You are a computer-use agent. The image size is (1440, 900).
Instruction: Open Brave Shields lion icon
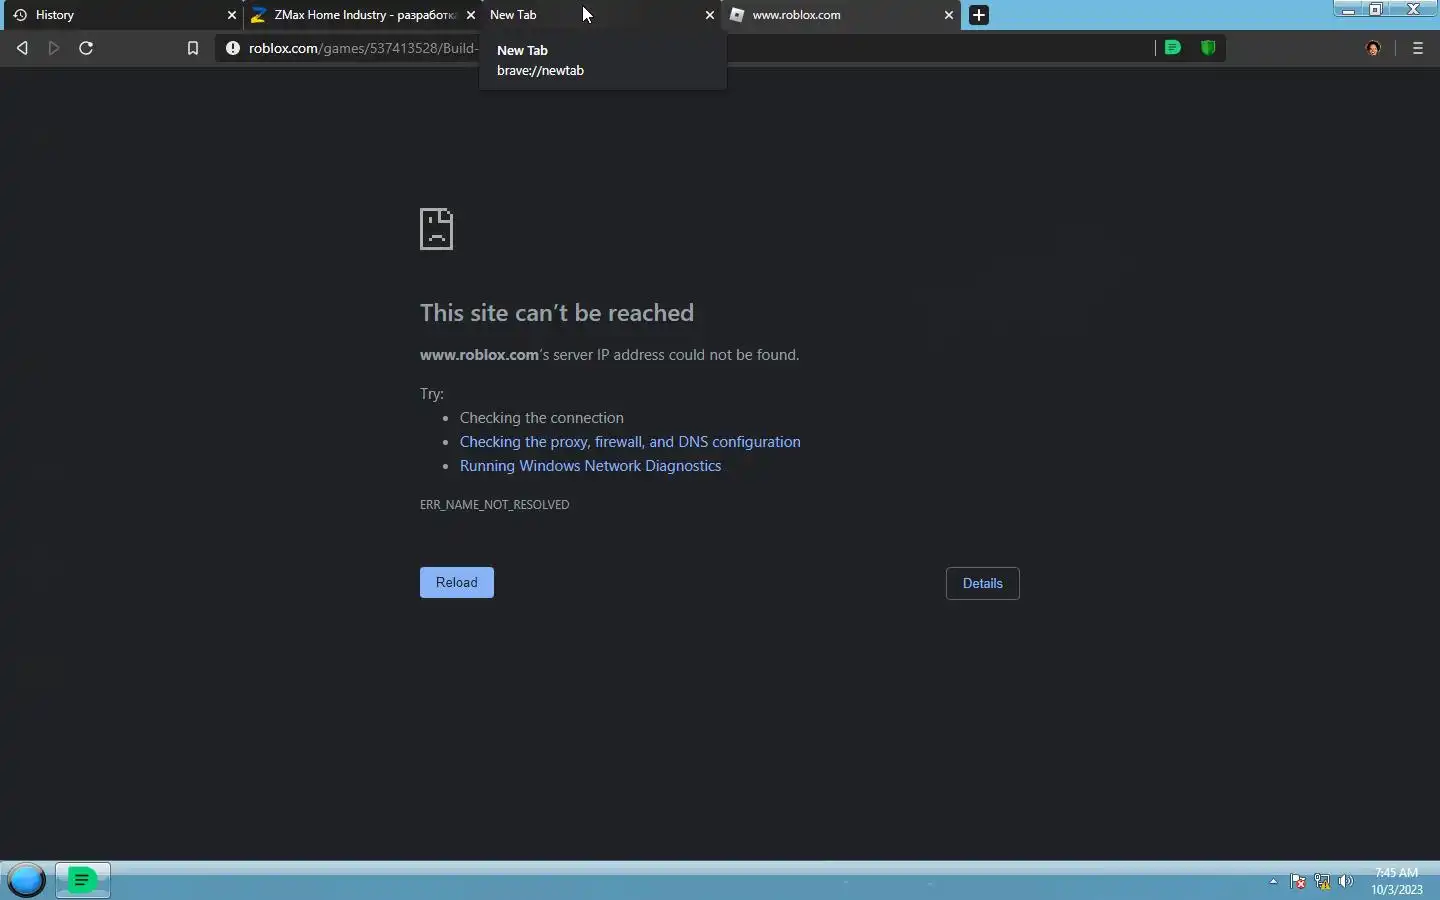pyautogui.click(x=1208, y=47)
